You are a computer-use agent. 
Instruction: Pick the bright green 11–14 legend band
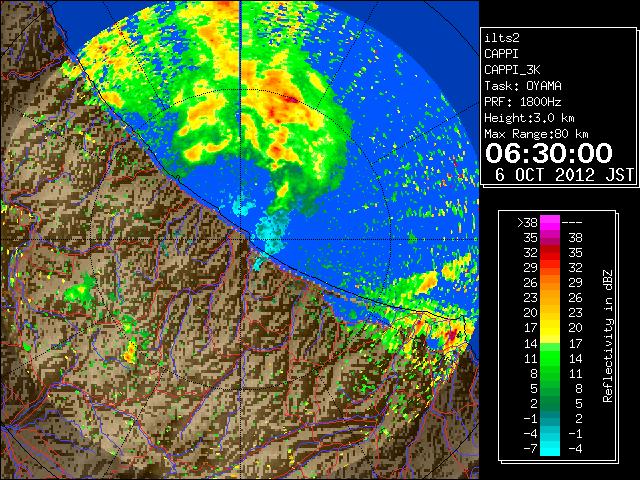(550, 358)
